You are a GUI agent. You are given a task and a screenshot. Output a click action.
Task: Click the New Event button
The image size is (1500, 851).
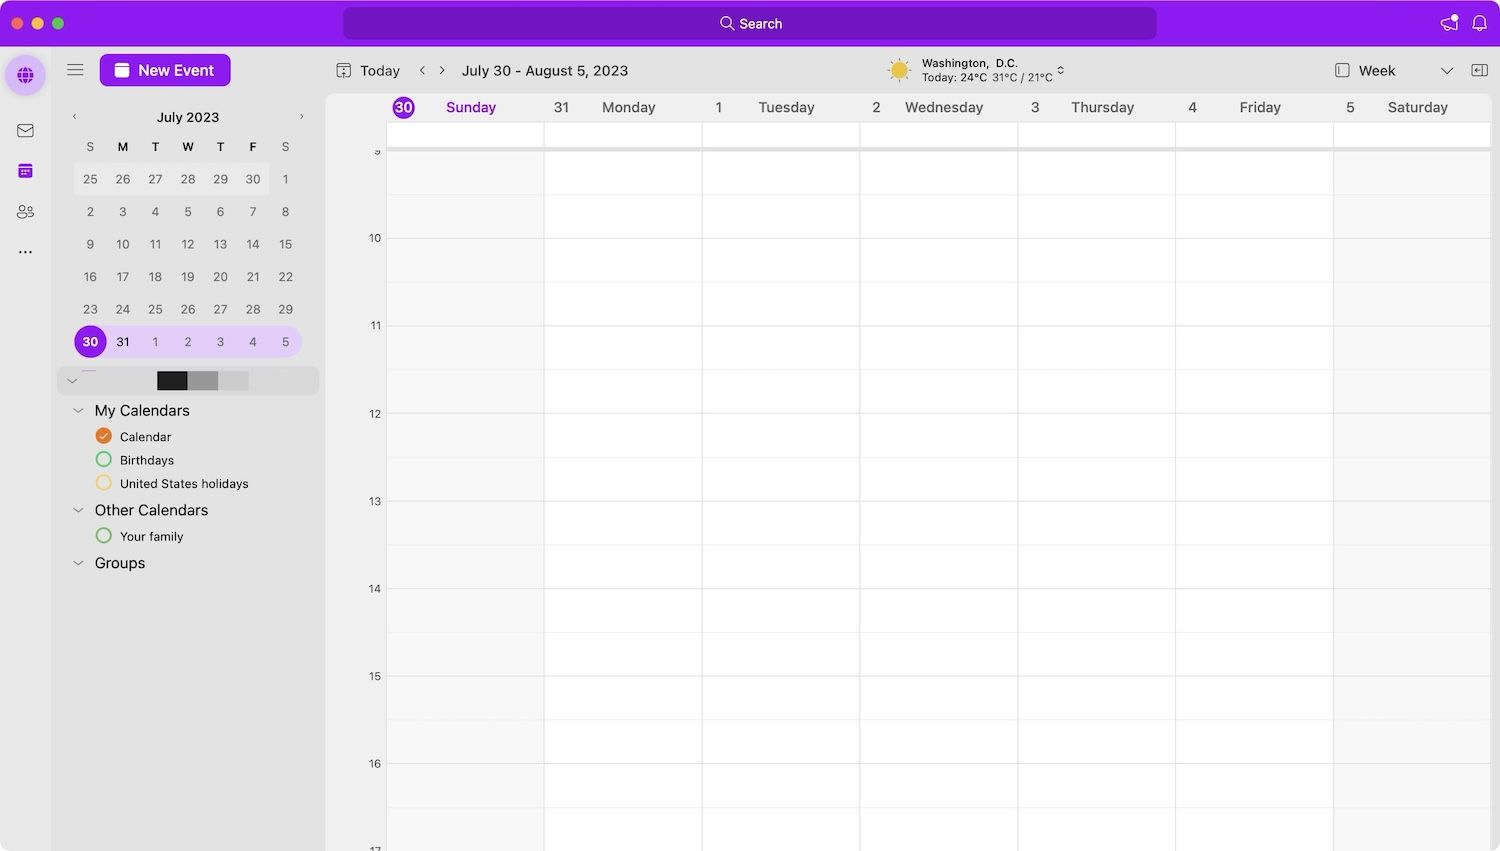(x=165, y=70)
